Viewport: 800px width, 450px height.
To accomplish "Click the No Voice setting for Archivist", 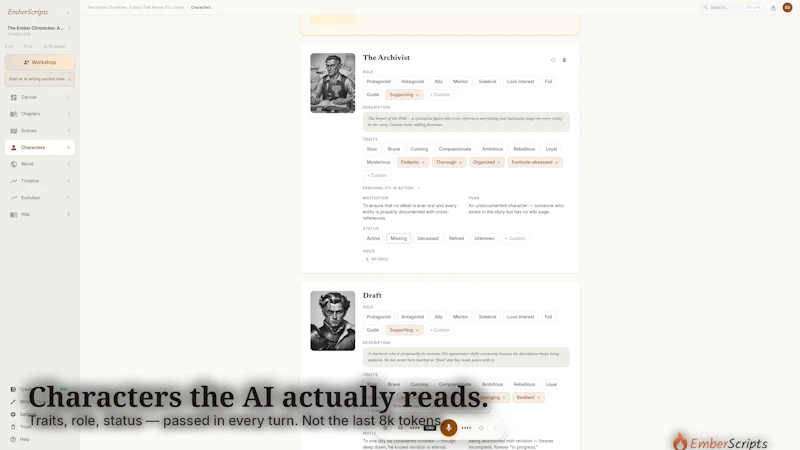I will click(377, 259).
